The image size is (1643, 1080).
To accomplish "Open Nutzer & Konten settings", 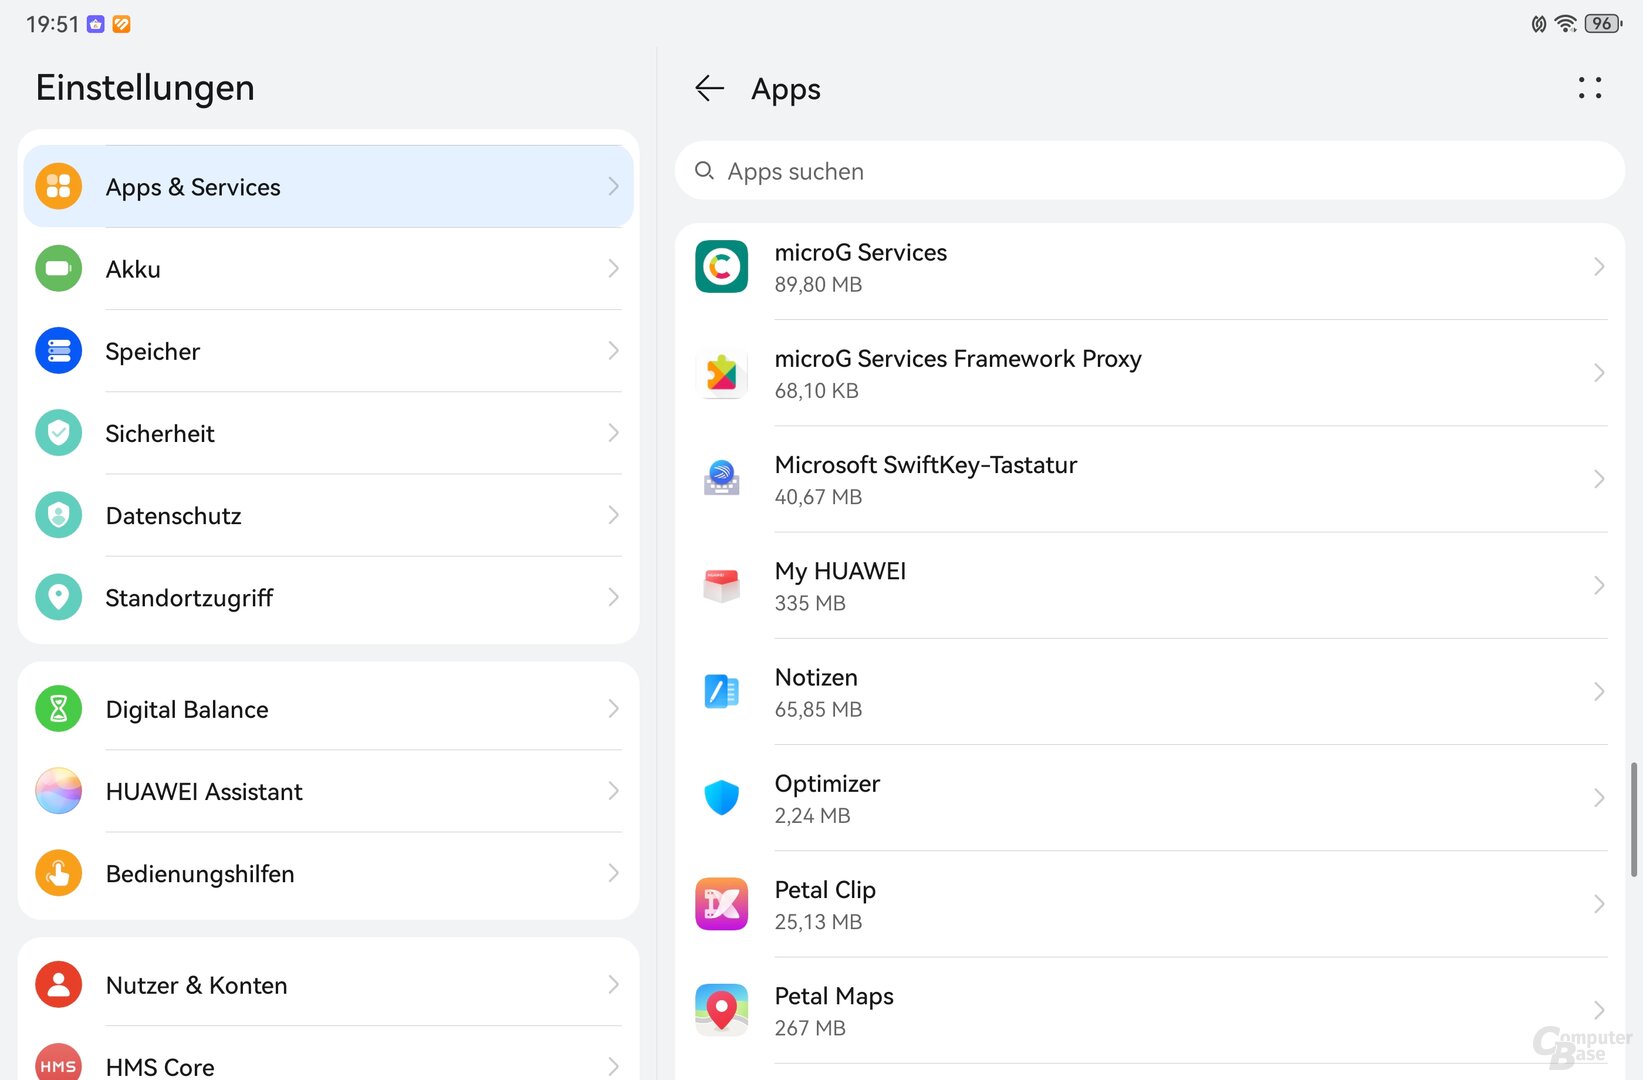I will [328, 985].
